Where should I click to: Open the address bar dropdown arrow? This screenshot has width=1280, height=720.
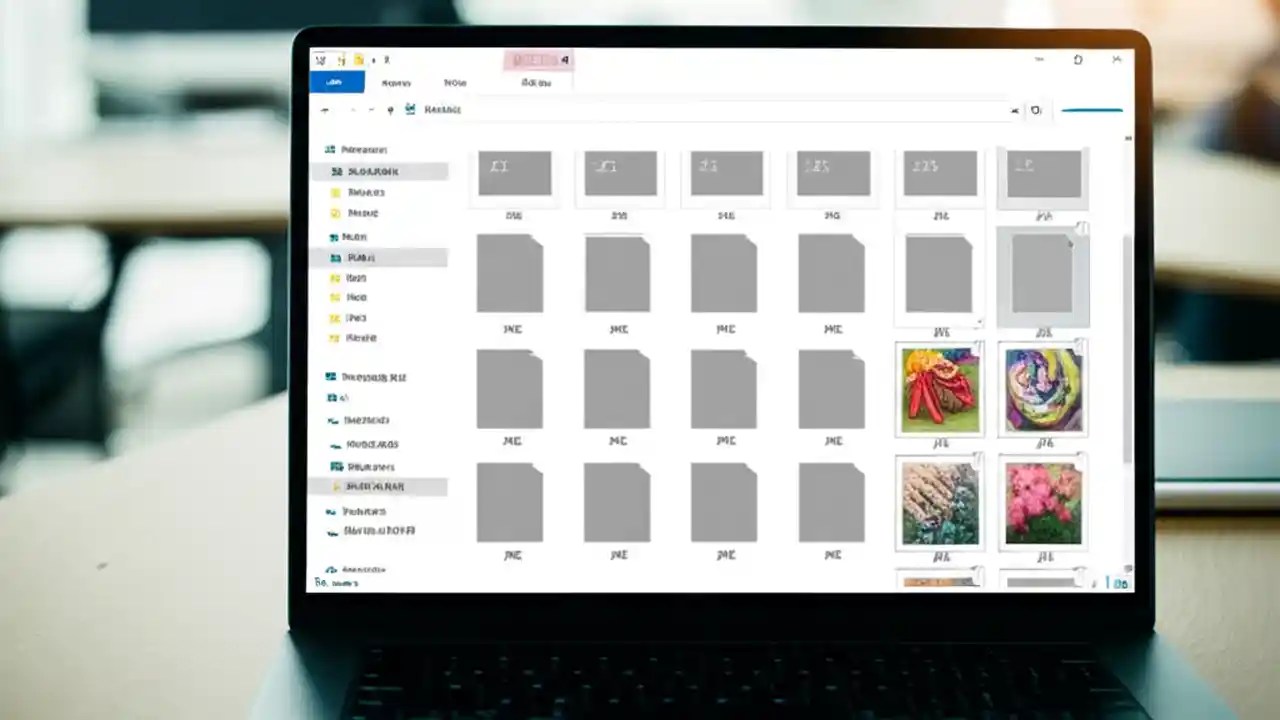[1014, 110]
